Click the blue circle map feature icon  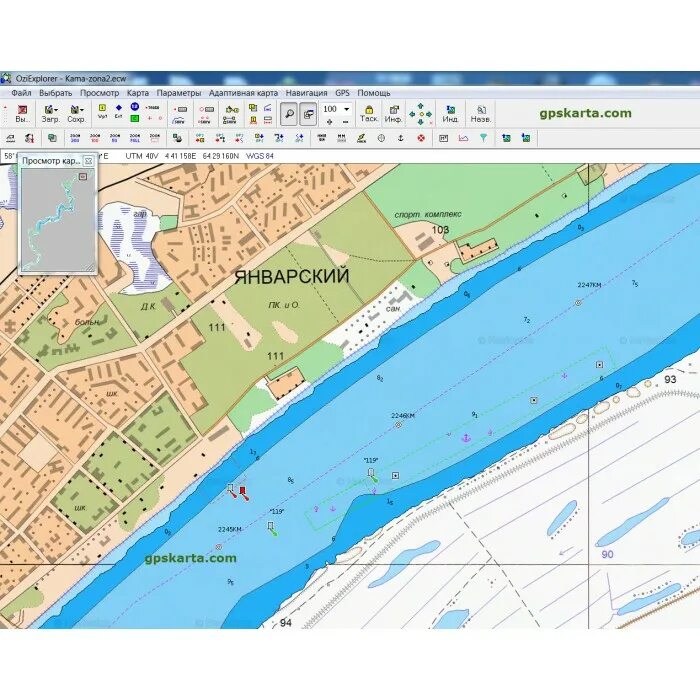click(x=134, y=107)
